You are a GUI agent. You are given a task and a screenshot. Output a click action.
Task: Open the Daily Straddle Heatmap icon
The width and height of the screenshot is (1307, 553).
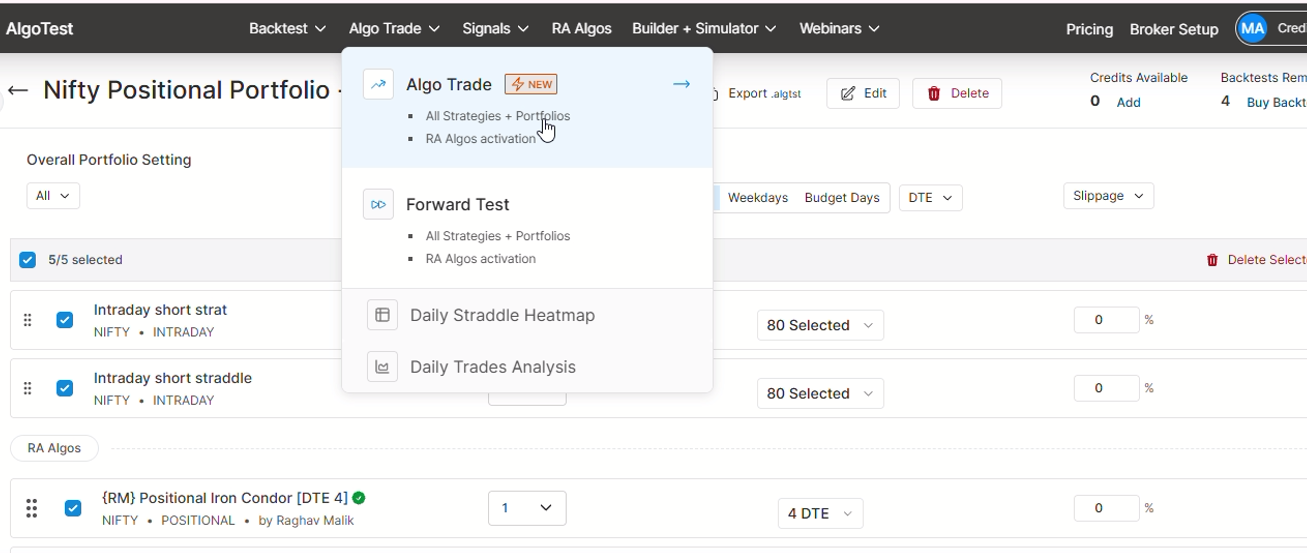(x=382, y=315)
